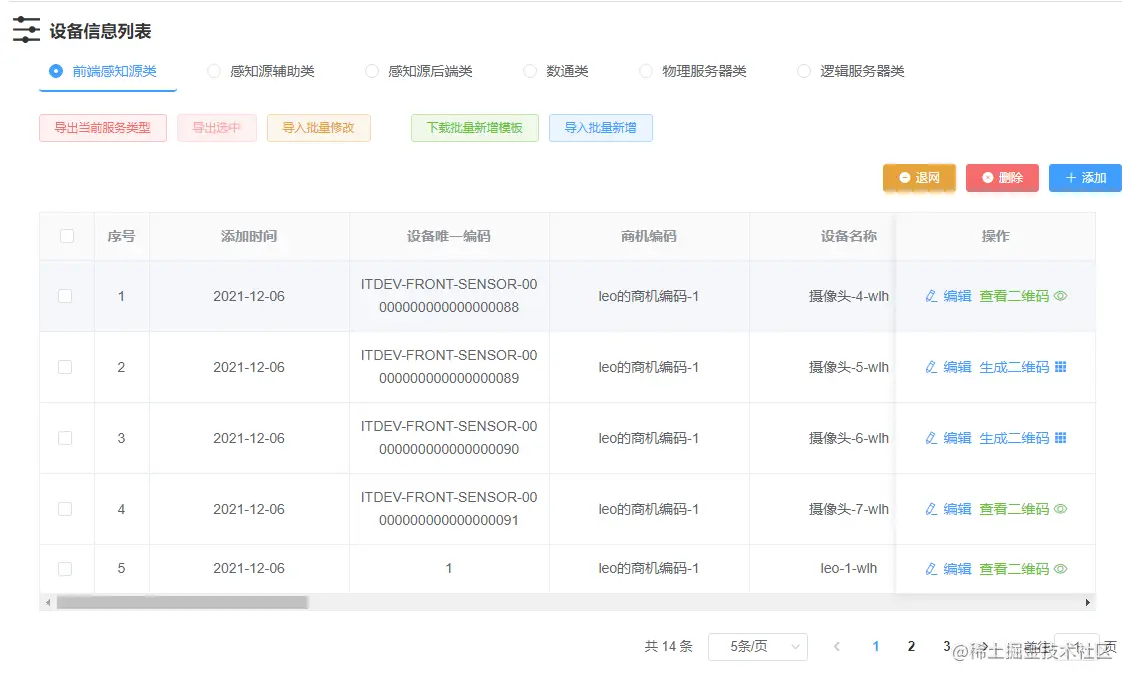
Task: Click the 共 14 条 total count text
Action: click(668, 647)
